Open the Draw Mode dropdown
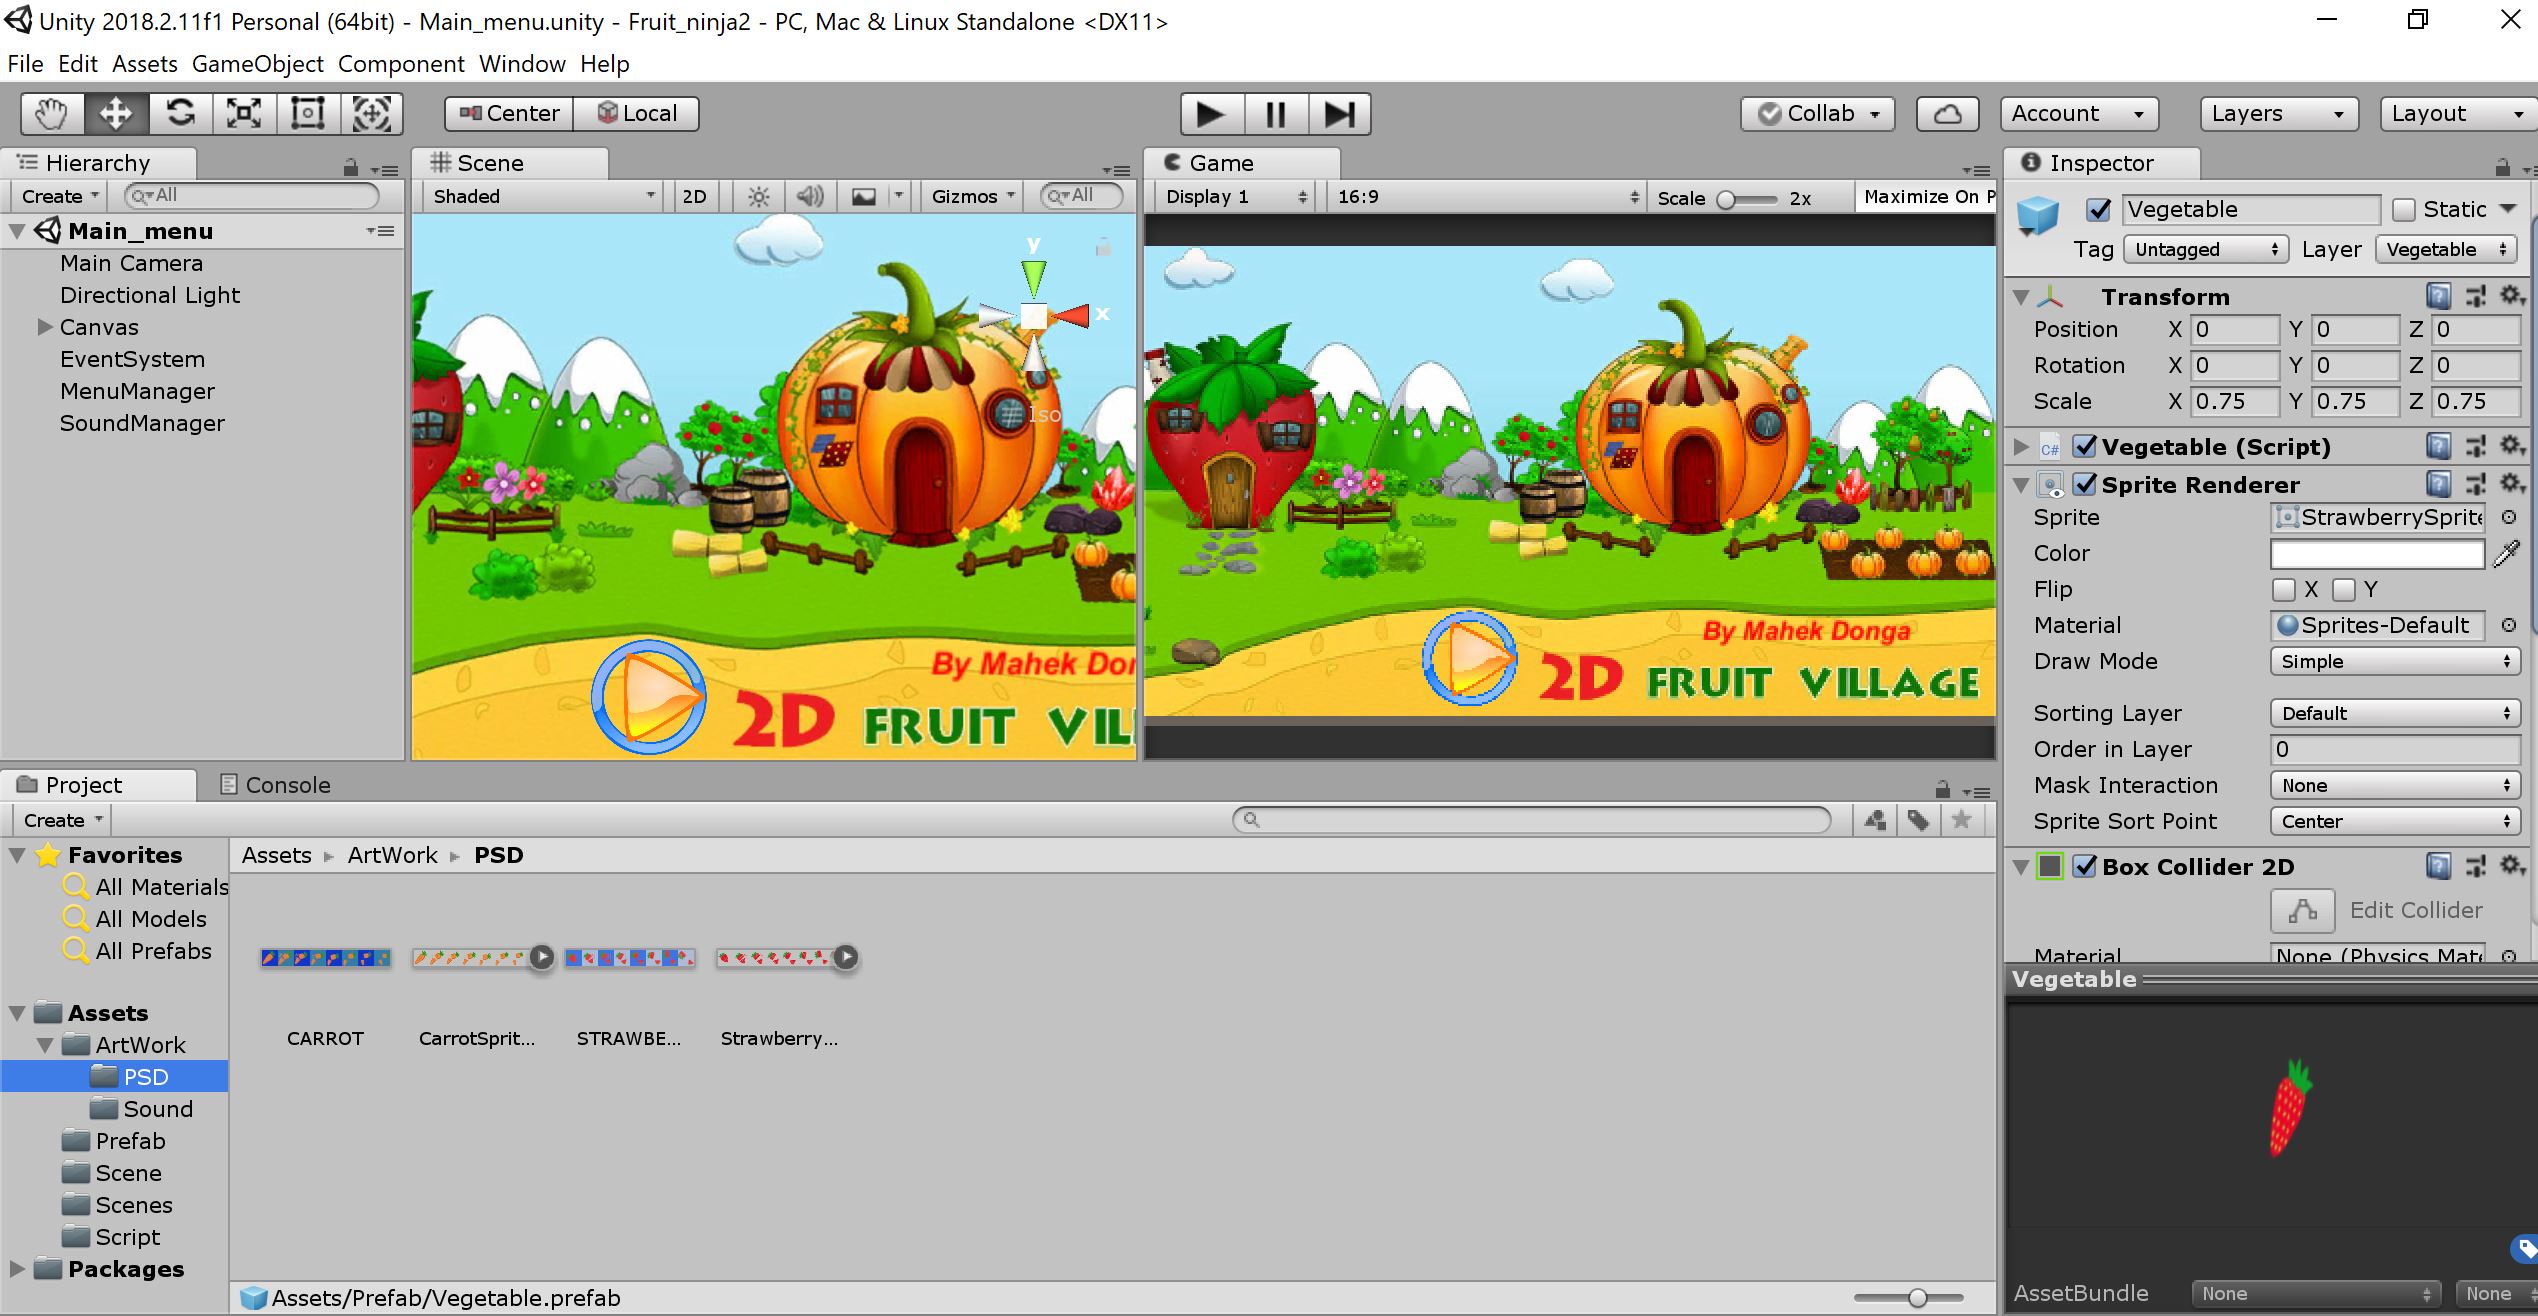 [2394, 661]
